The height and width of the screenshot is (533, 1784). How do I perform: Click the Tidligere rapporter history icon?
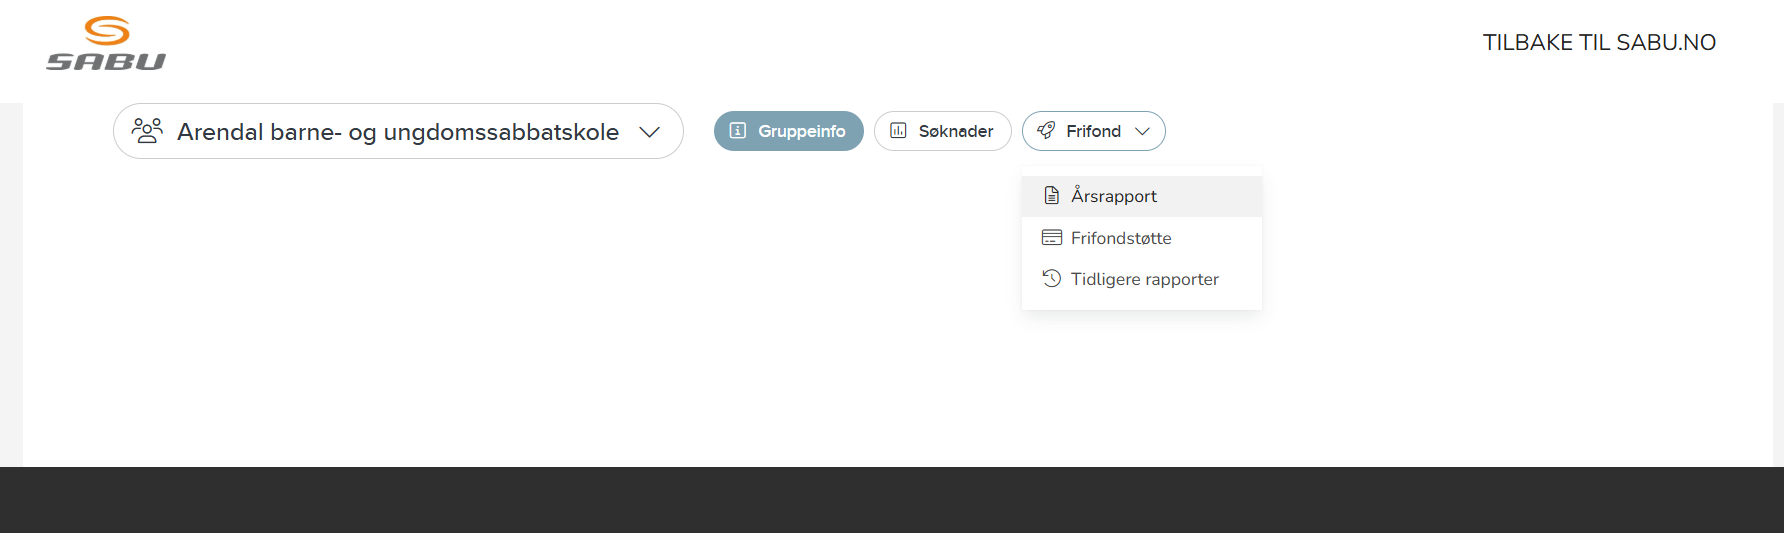click(1051, 279)
